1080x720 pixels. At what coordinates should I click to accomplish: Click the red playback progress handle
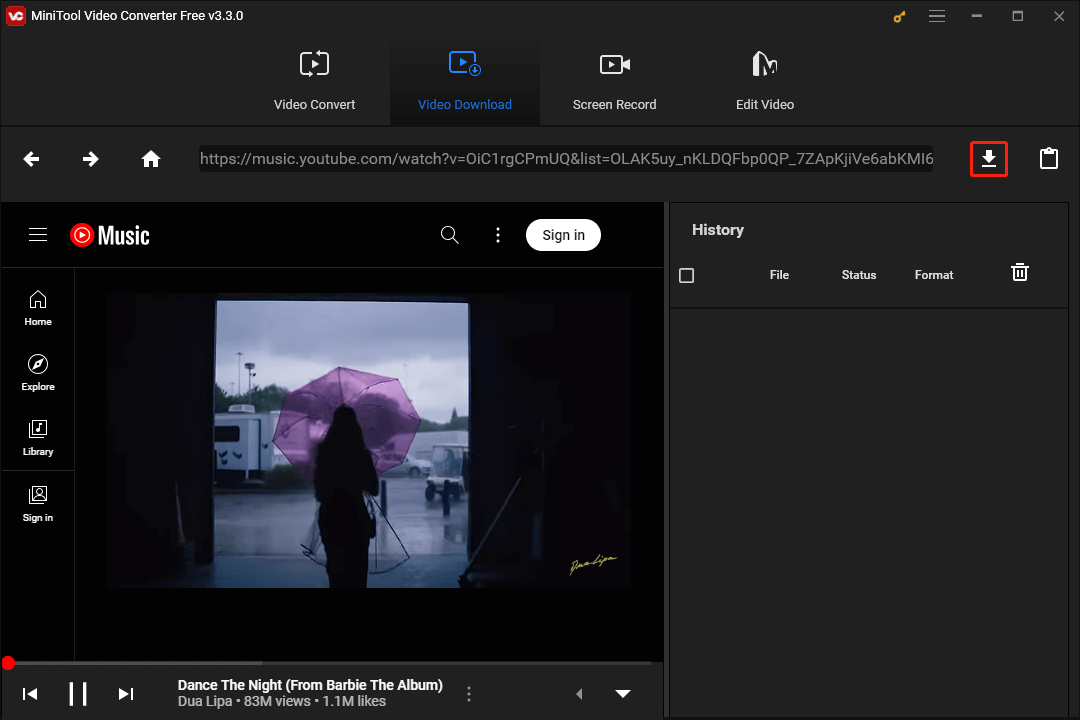click(8, 663)
